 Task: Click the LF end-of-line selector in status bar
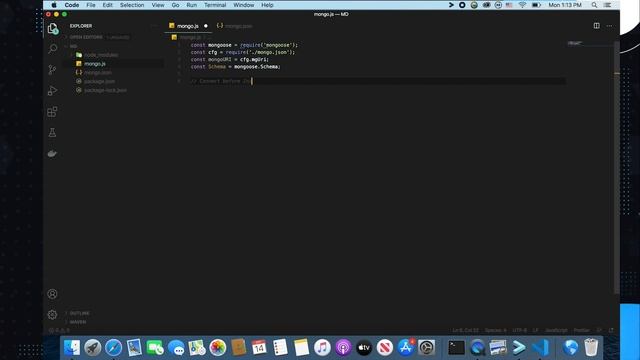pos(536,330)
